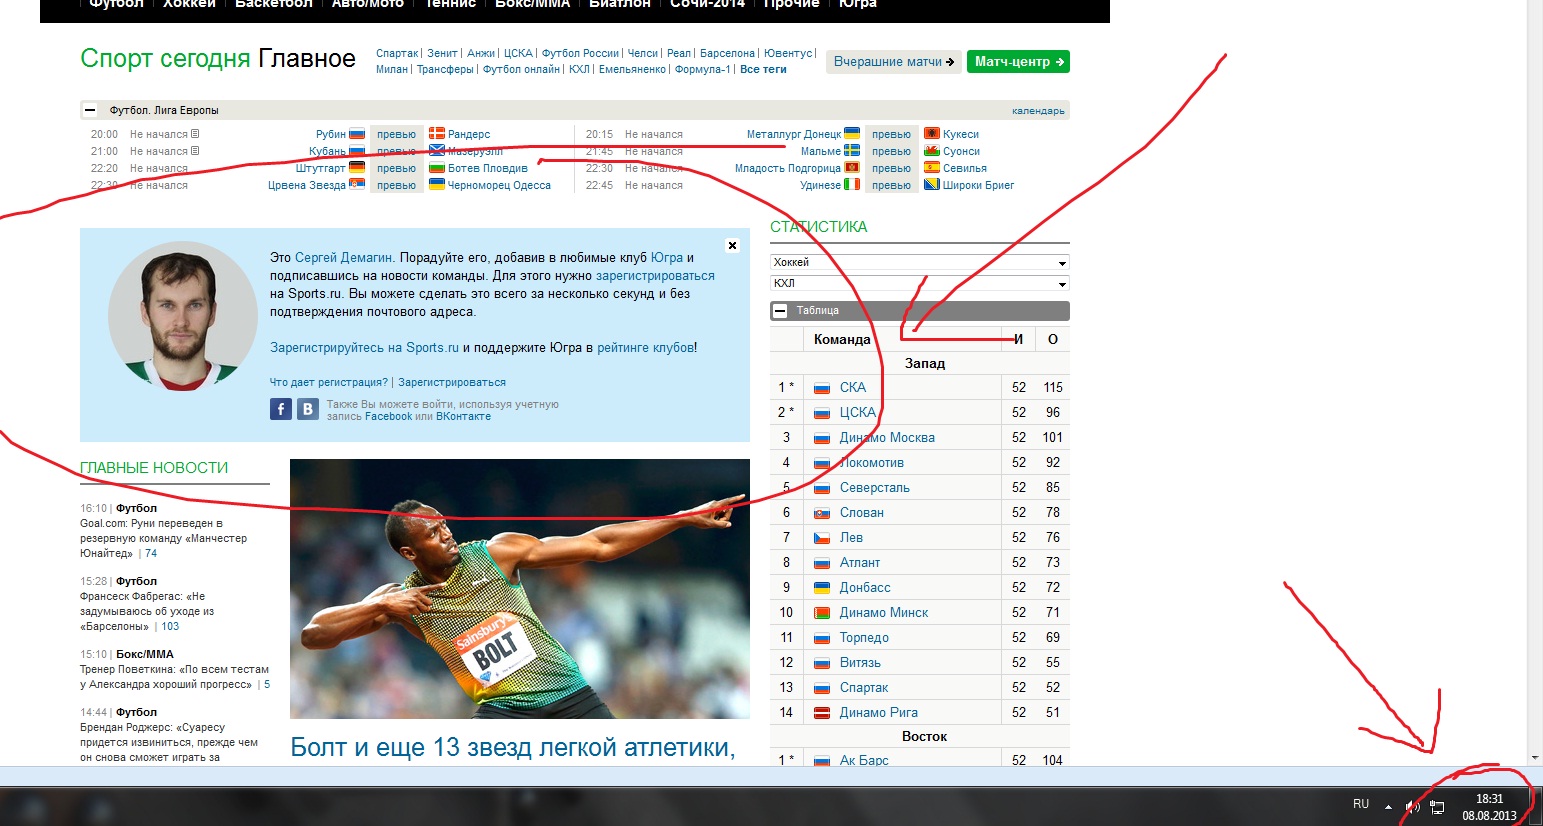
Task: Open text report icon for 21:00 match
Action: (195, 151)
